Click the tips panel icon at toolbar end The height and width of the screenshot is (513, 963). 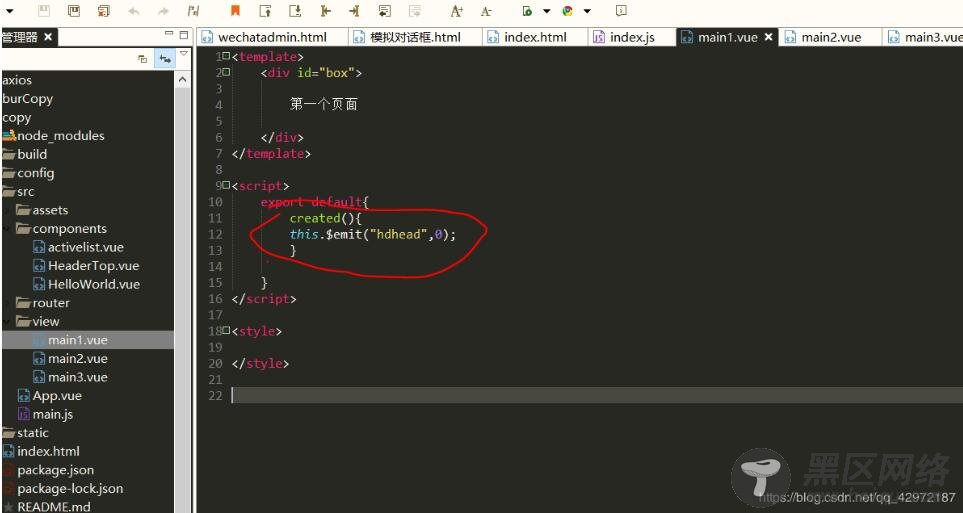621,10
